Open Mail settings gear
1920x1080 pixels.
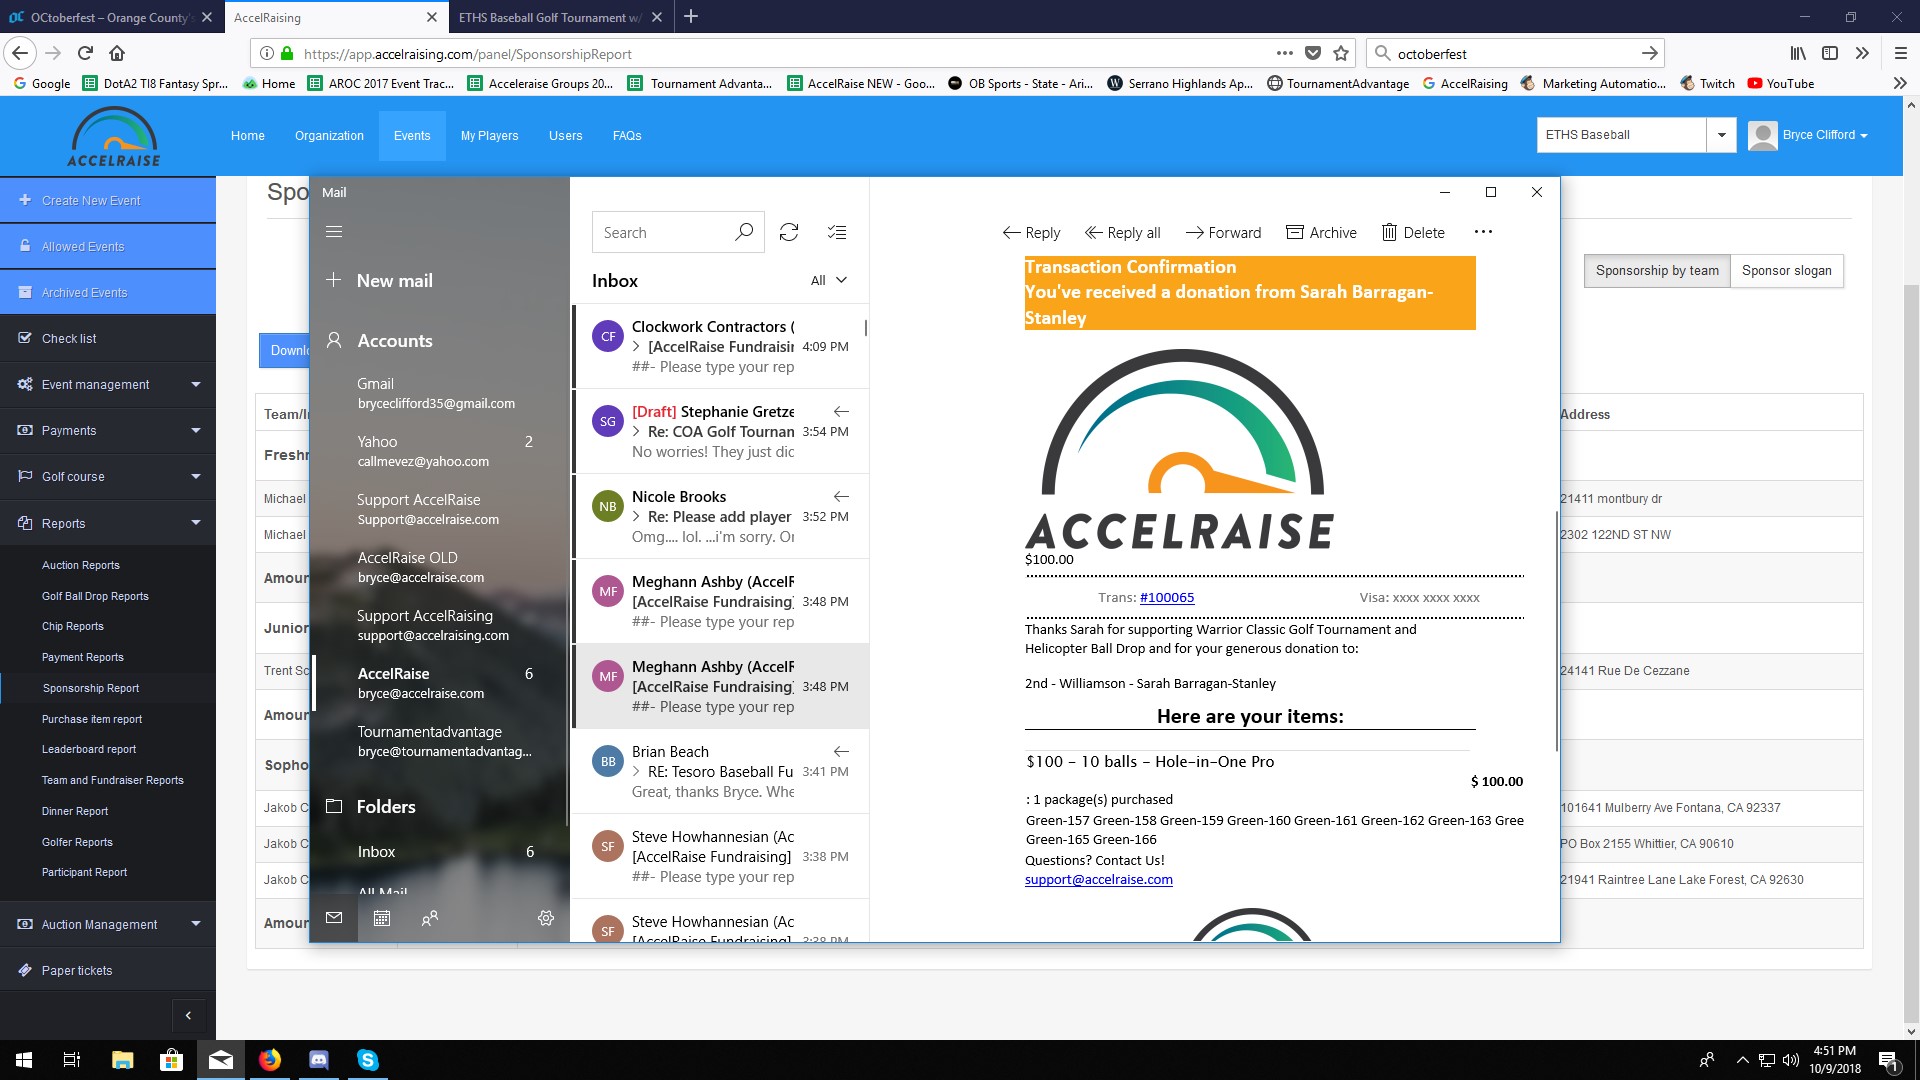click(546, 918)
